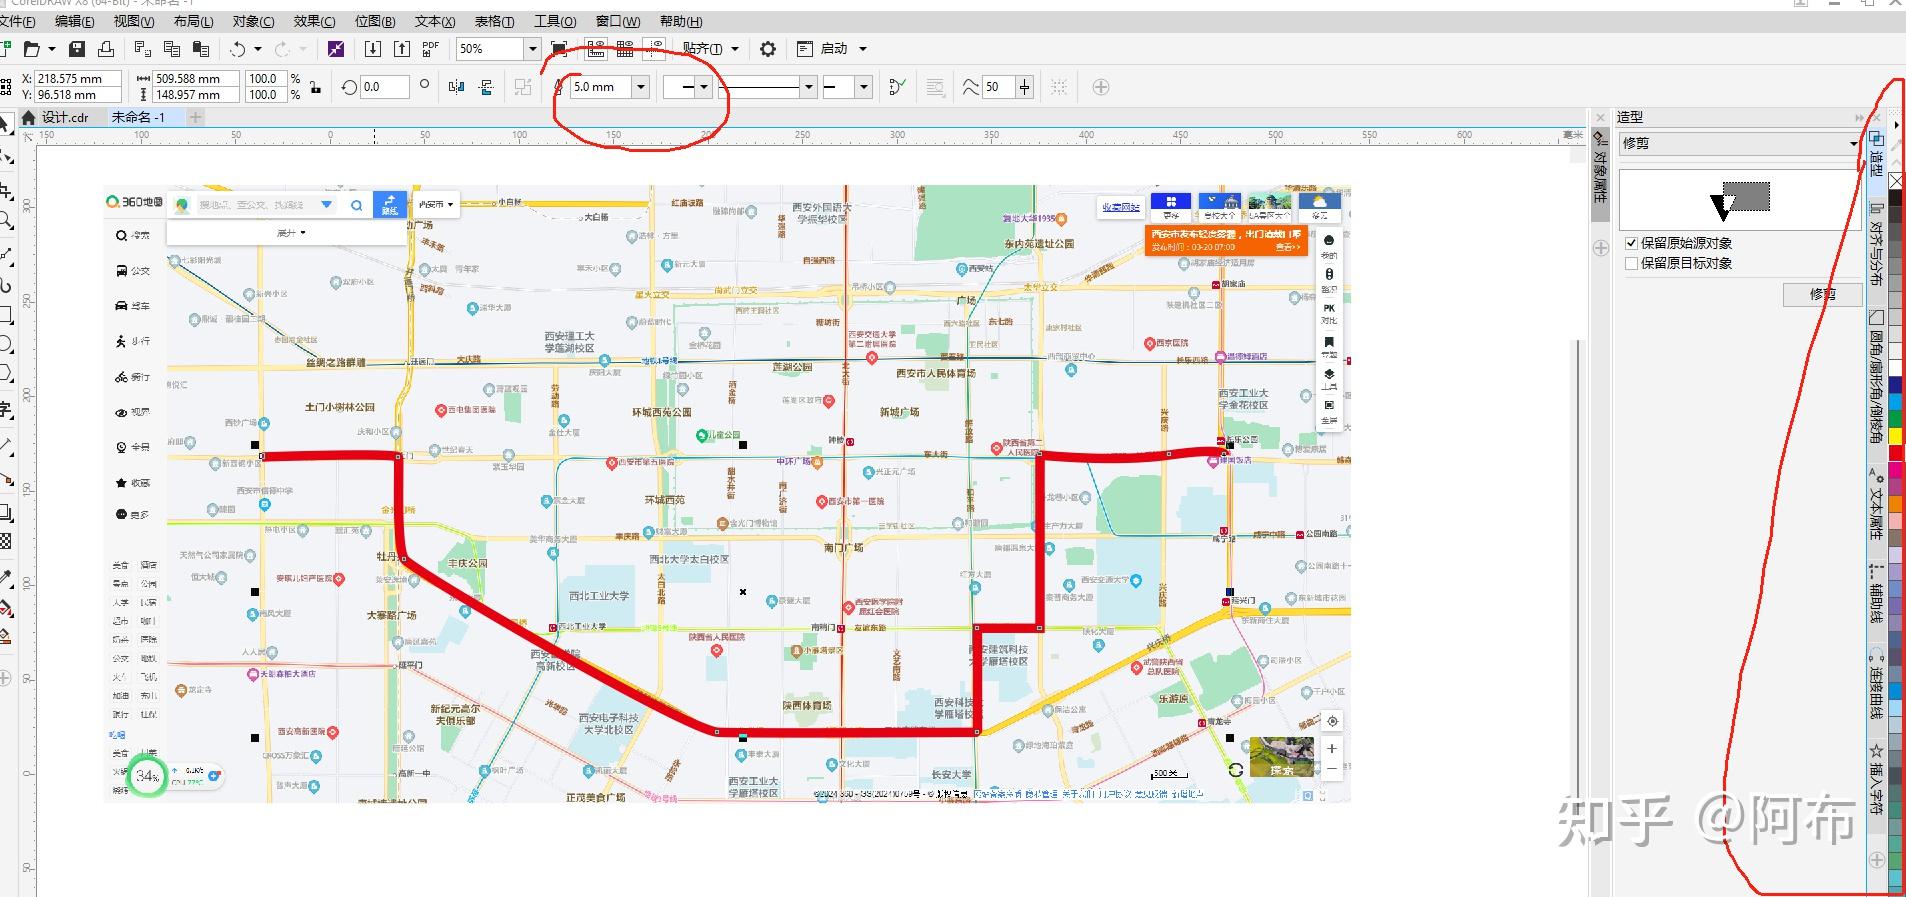Select the Polygon tool
This screenshot has width=1906, height=897.
point(5,374)
